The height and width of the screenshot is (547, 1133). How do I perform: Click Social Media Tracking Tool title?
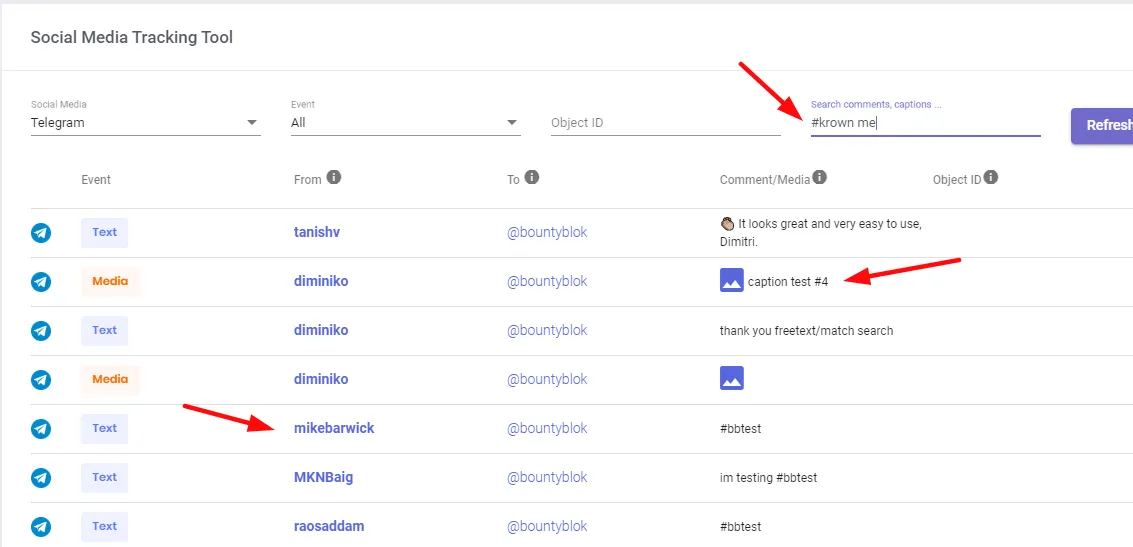pyautogui.click(x=132, y=37)
